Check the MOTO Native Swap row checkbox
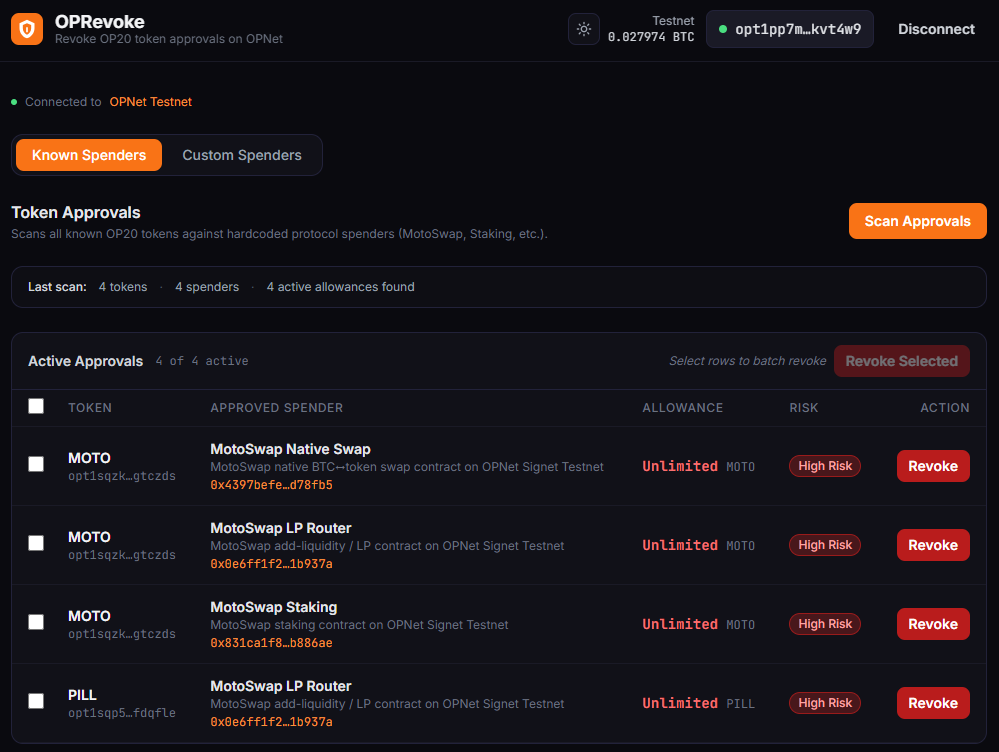 pos(36,464)
